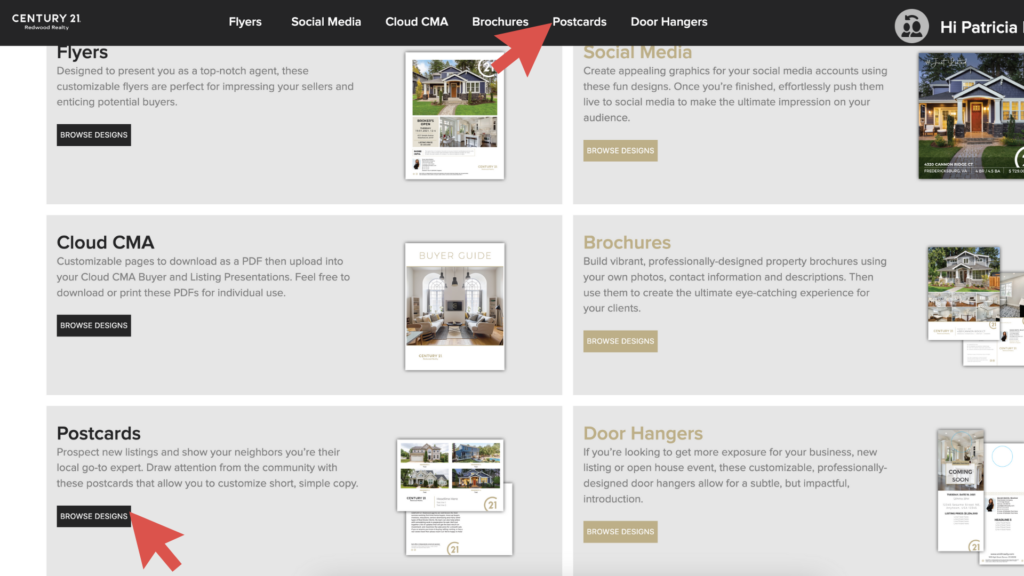Viewport: 1024px width, 576px height.
Task: Click the Brochures card heading
Action: [x=627, y=242]
